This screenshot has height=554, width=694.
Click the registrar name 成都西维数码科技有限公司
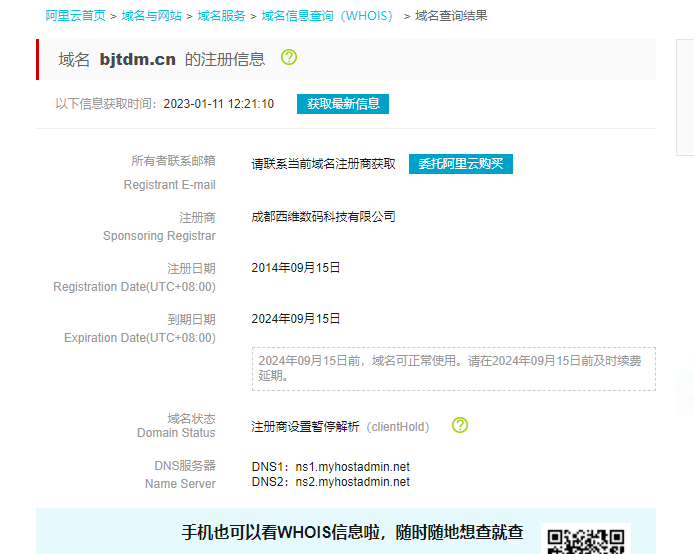point(323,216)
